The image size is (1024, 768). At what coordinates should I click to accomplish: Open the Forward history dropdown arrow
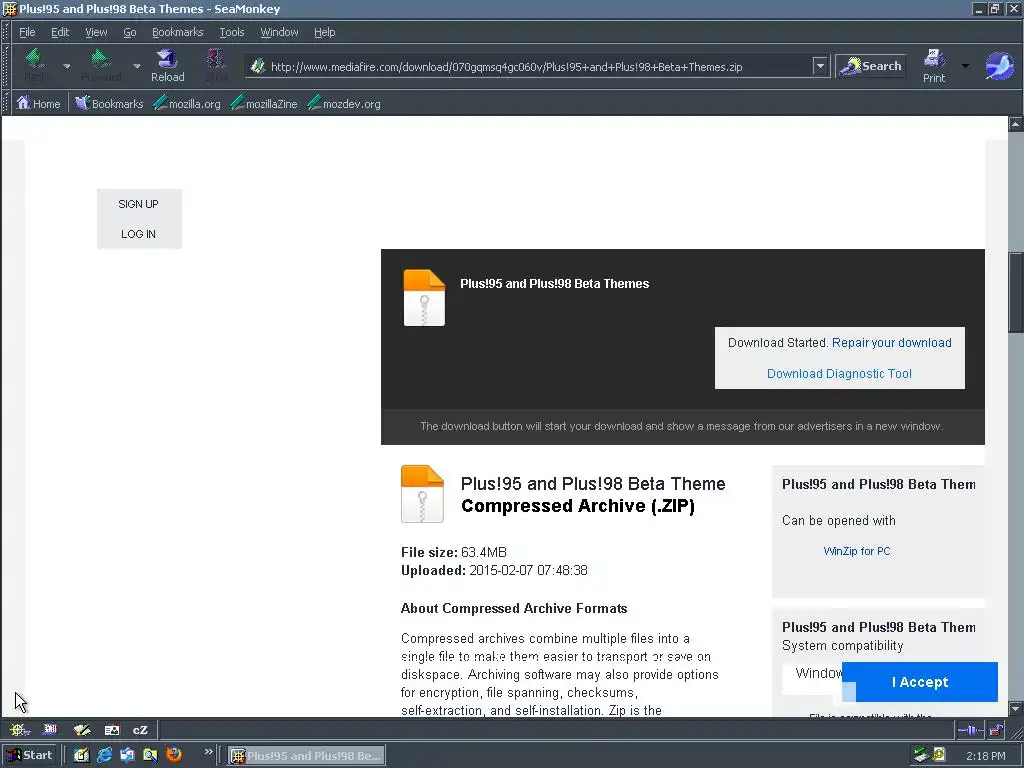pyautogui.click(x=136, y=66)
